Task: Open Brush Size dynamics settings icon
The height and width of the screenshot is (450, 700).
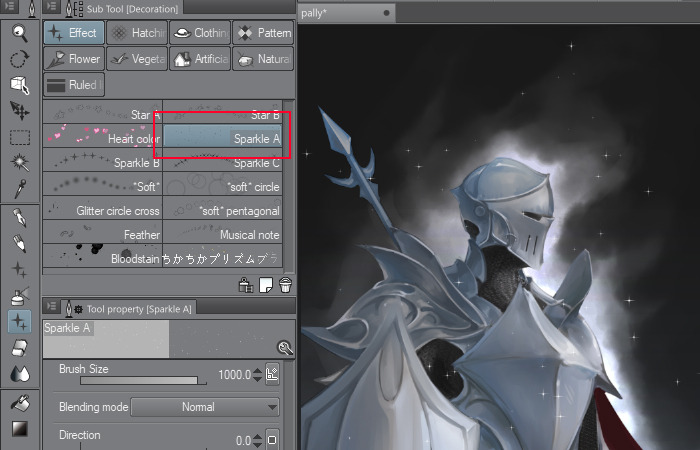Action: [x=272, y=374]
